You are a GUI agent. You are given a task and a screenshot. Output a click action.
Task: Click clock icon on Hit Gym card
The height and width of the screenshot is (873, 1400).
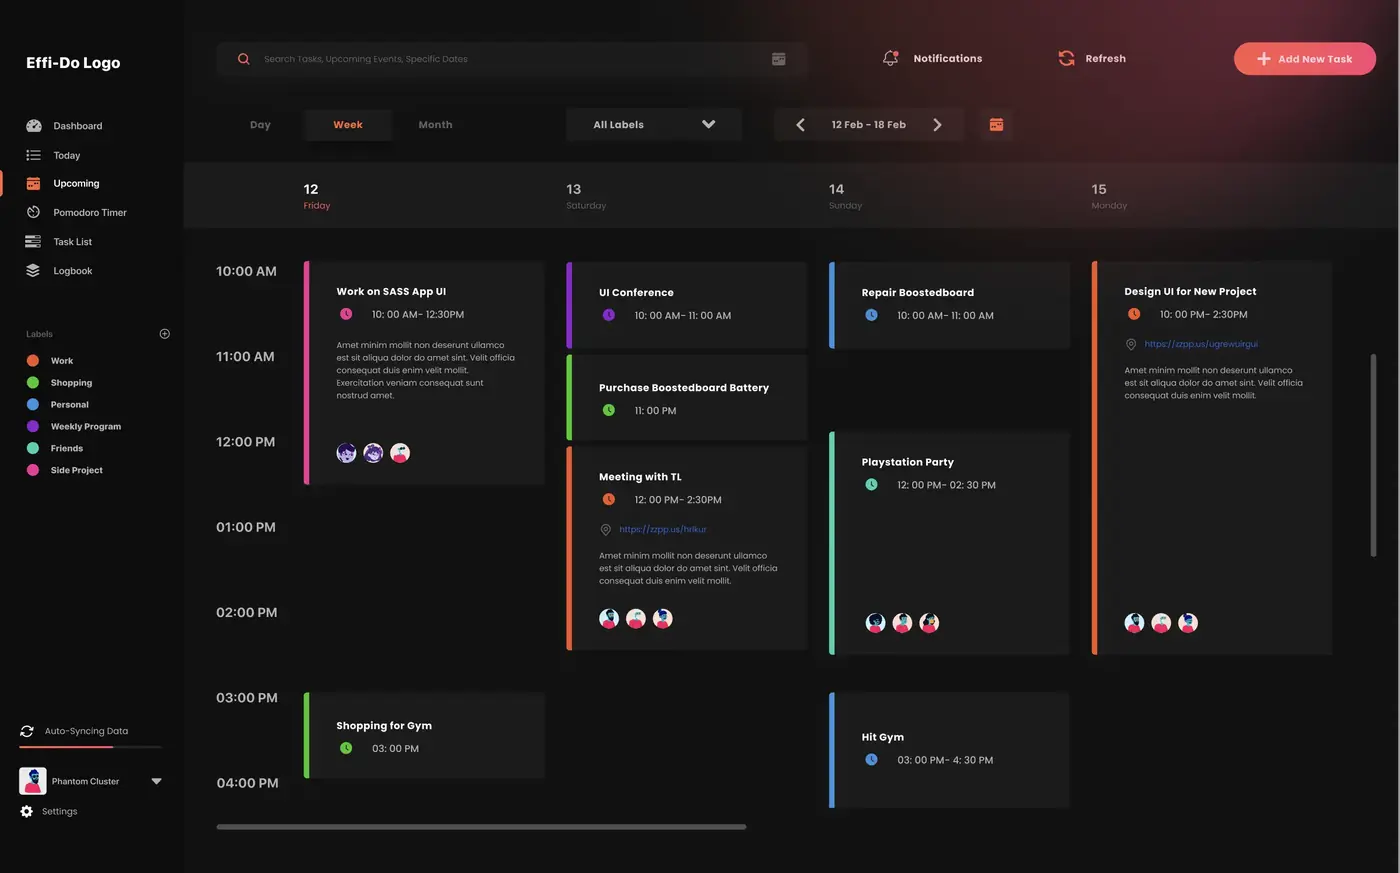pyautogui.click(x=871, y=760)
